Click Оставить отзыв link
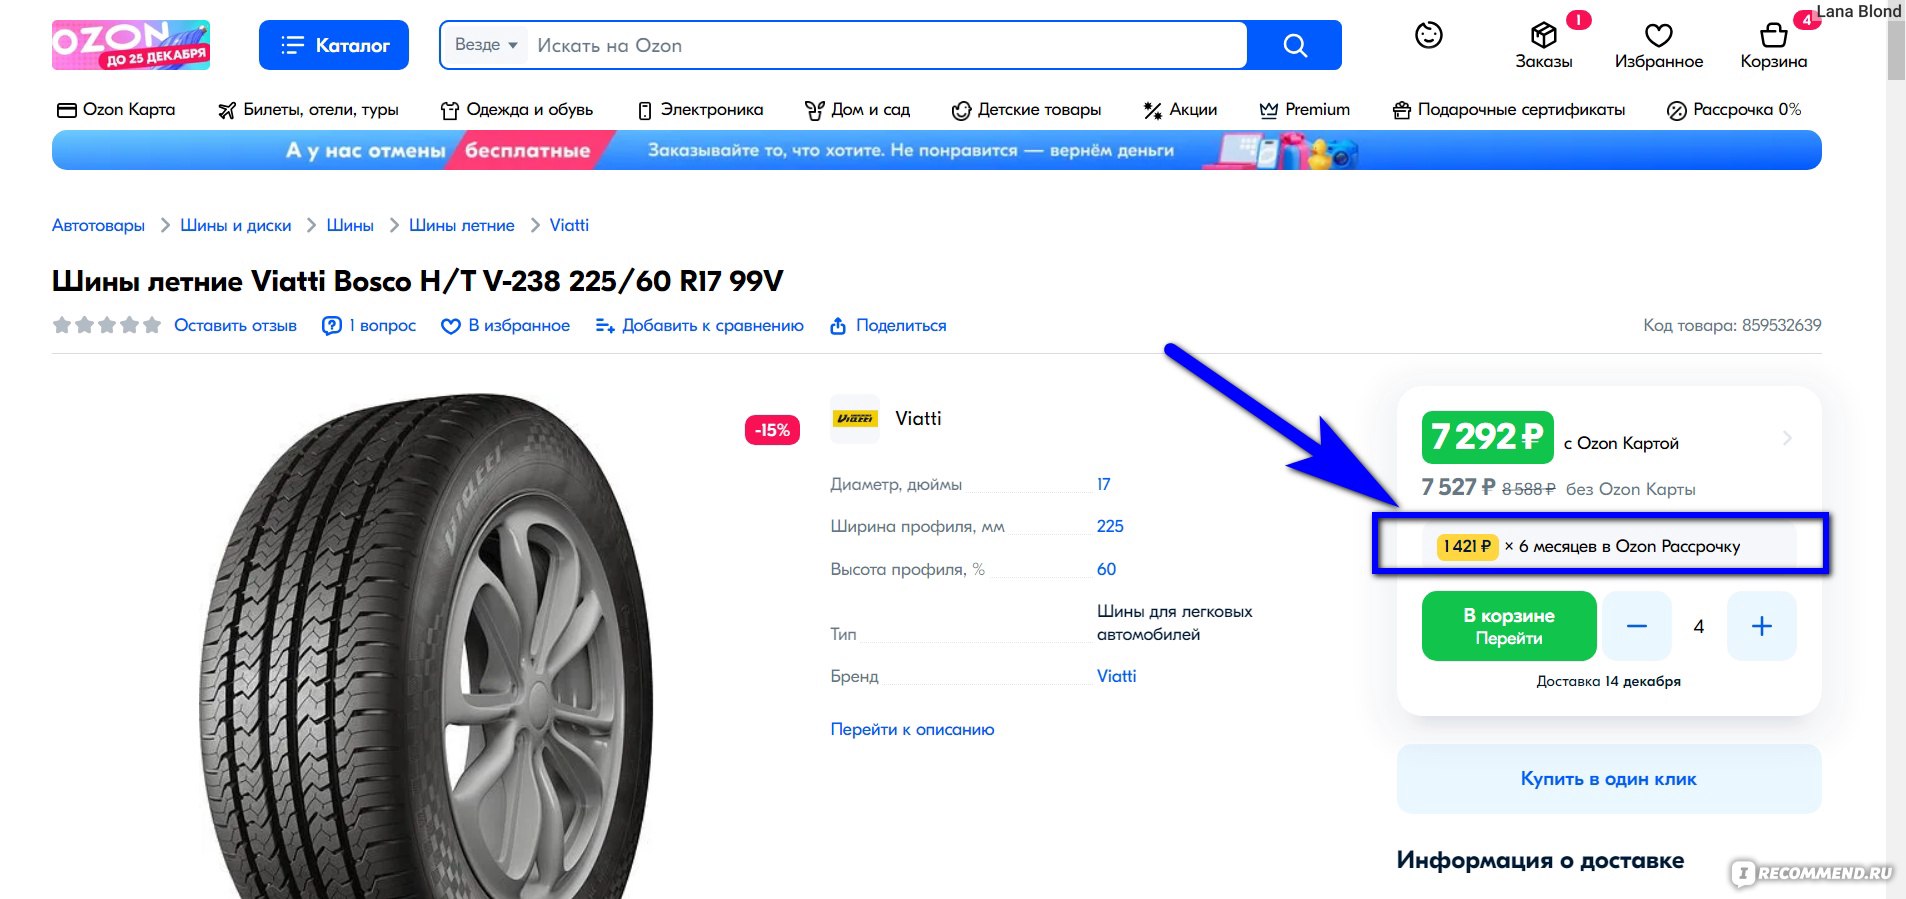Screen dimensions: 1906x899 [x=235, y=326]
